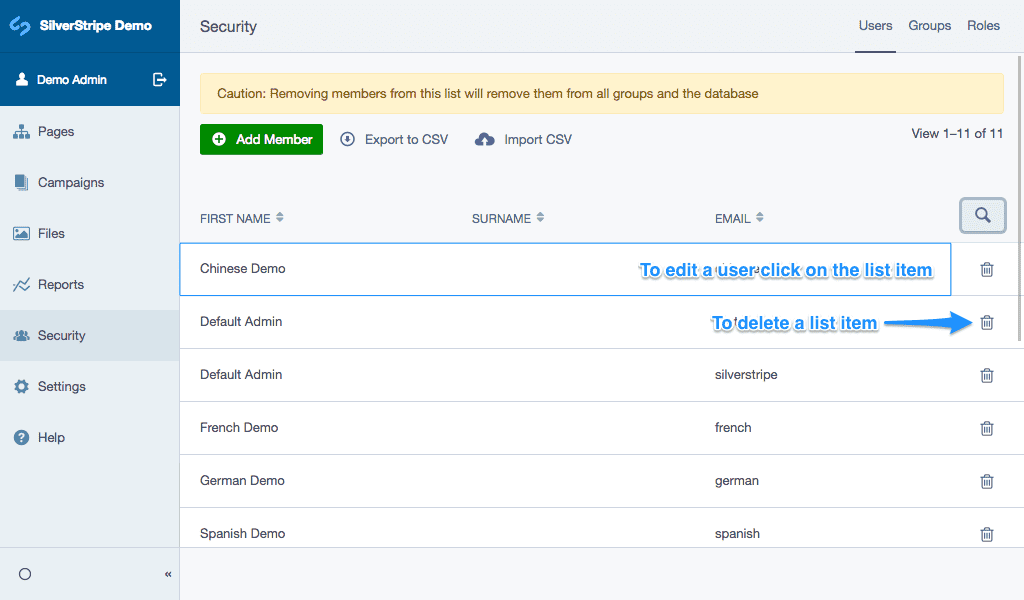The height and width of the screenshot is (600, 1024).
Task: Click Export to CSV
Action: 394,140
